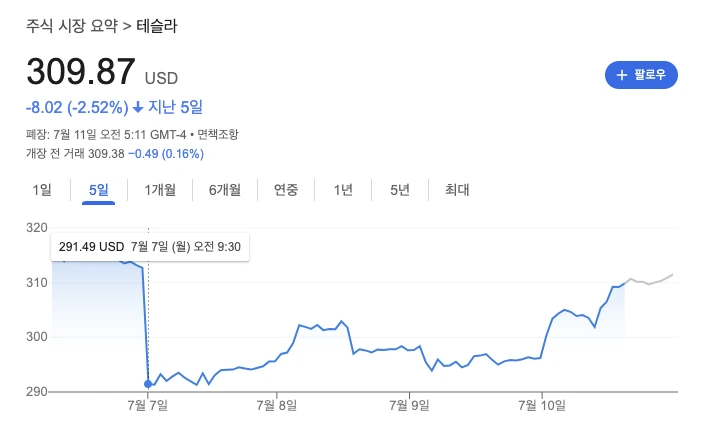
Task: Switch to 1개월 range
Action: tap(160, 190)
